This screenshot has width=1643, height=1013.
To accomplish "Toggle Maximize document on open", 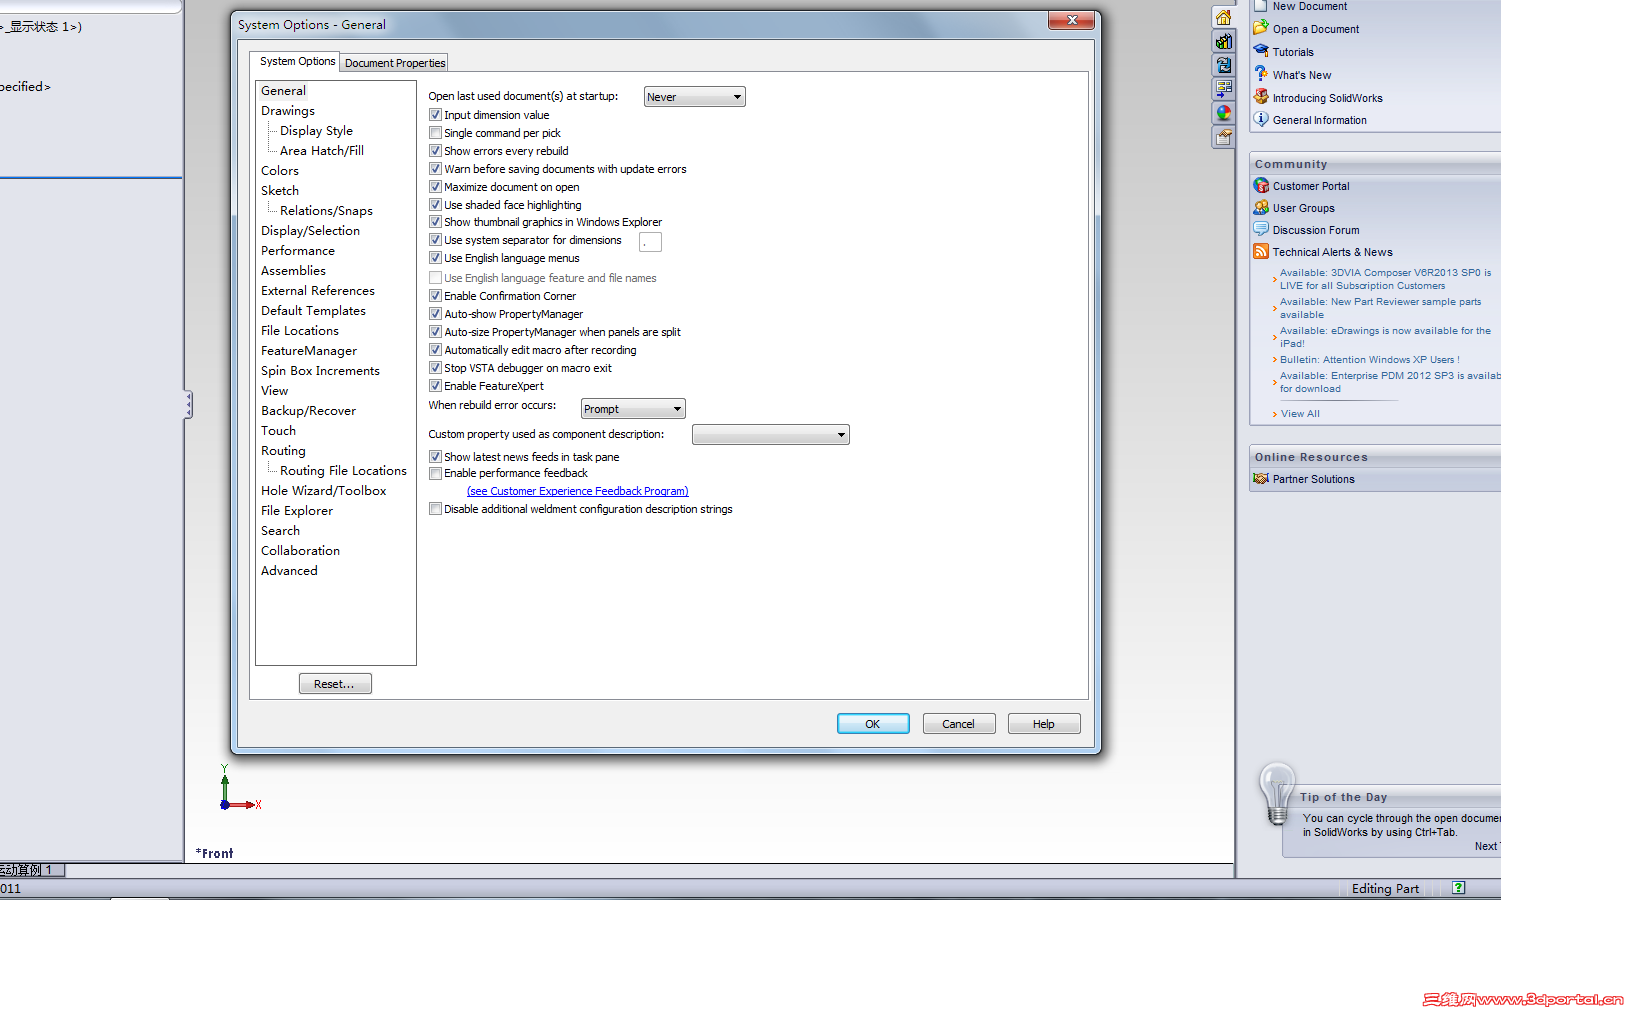I will pyautogui.click(x=435, y=187).
